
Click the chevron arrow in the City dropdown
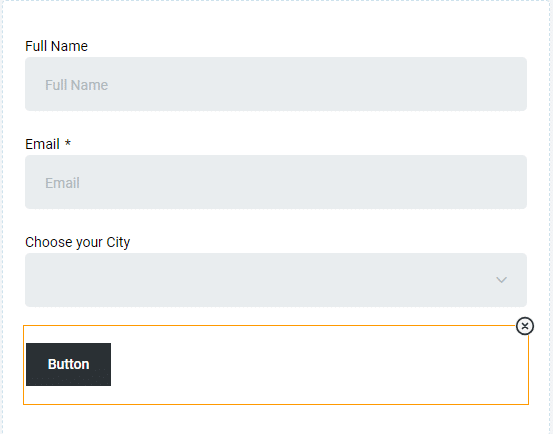[x=501, y=280]
